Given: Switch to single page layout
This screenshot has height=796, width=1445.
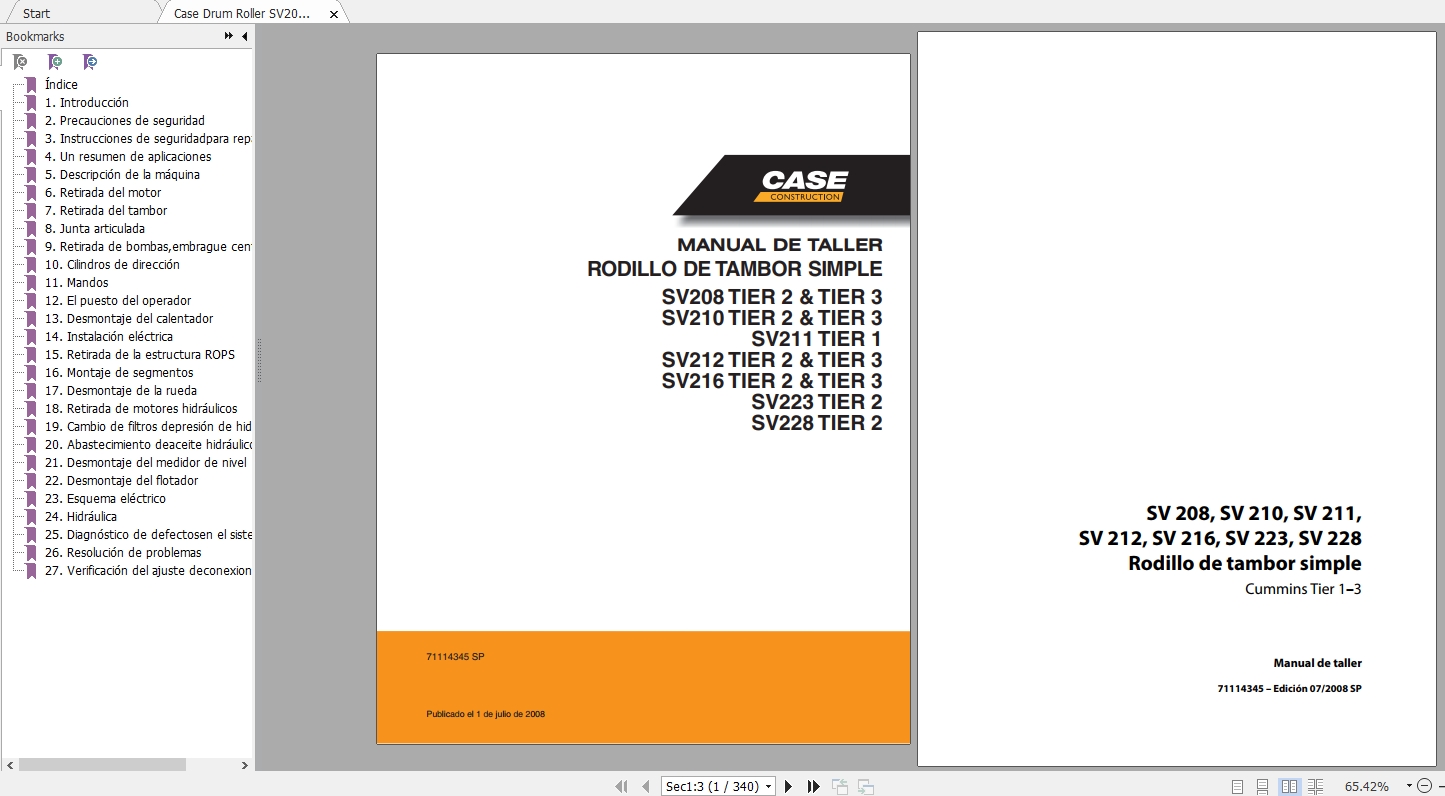Looking at the screenshot, I should (x=1238, y=787).
